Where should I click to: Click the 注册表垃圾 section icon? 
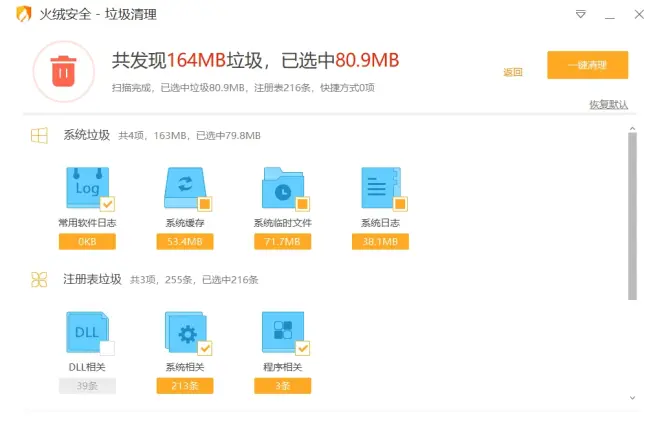pos(39,280)
